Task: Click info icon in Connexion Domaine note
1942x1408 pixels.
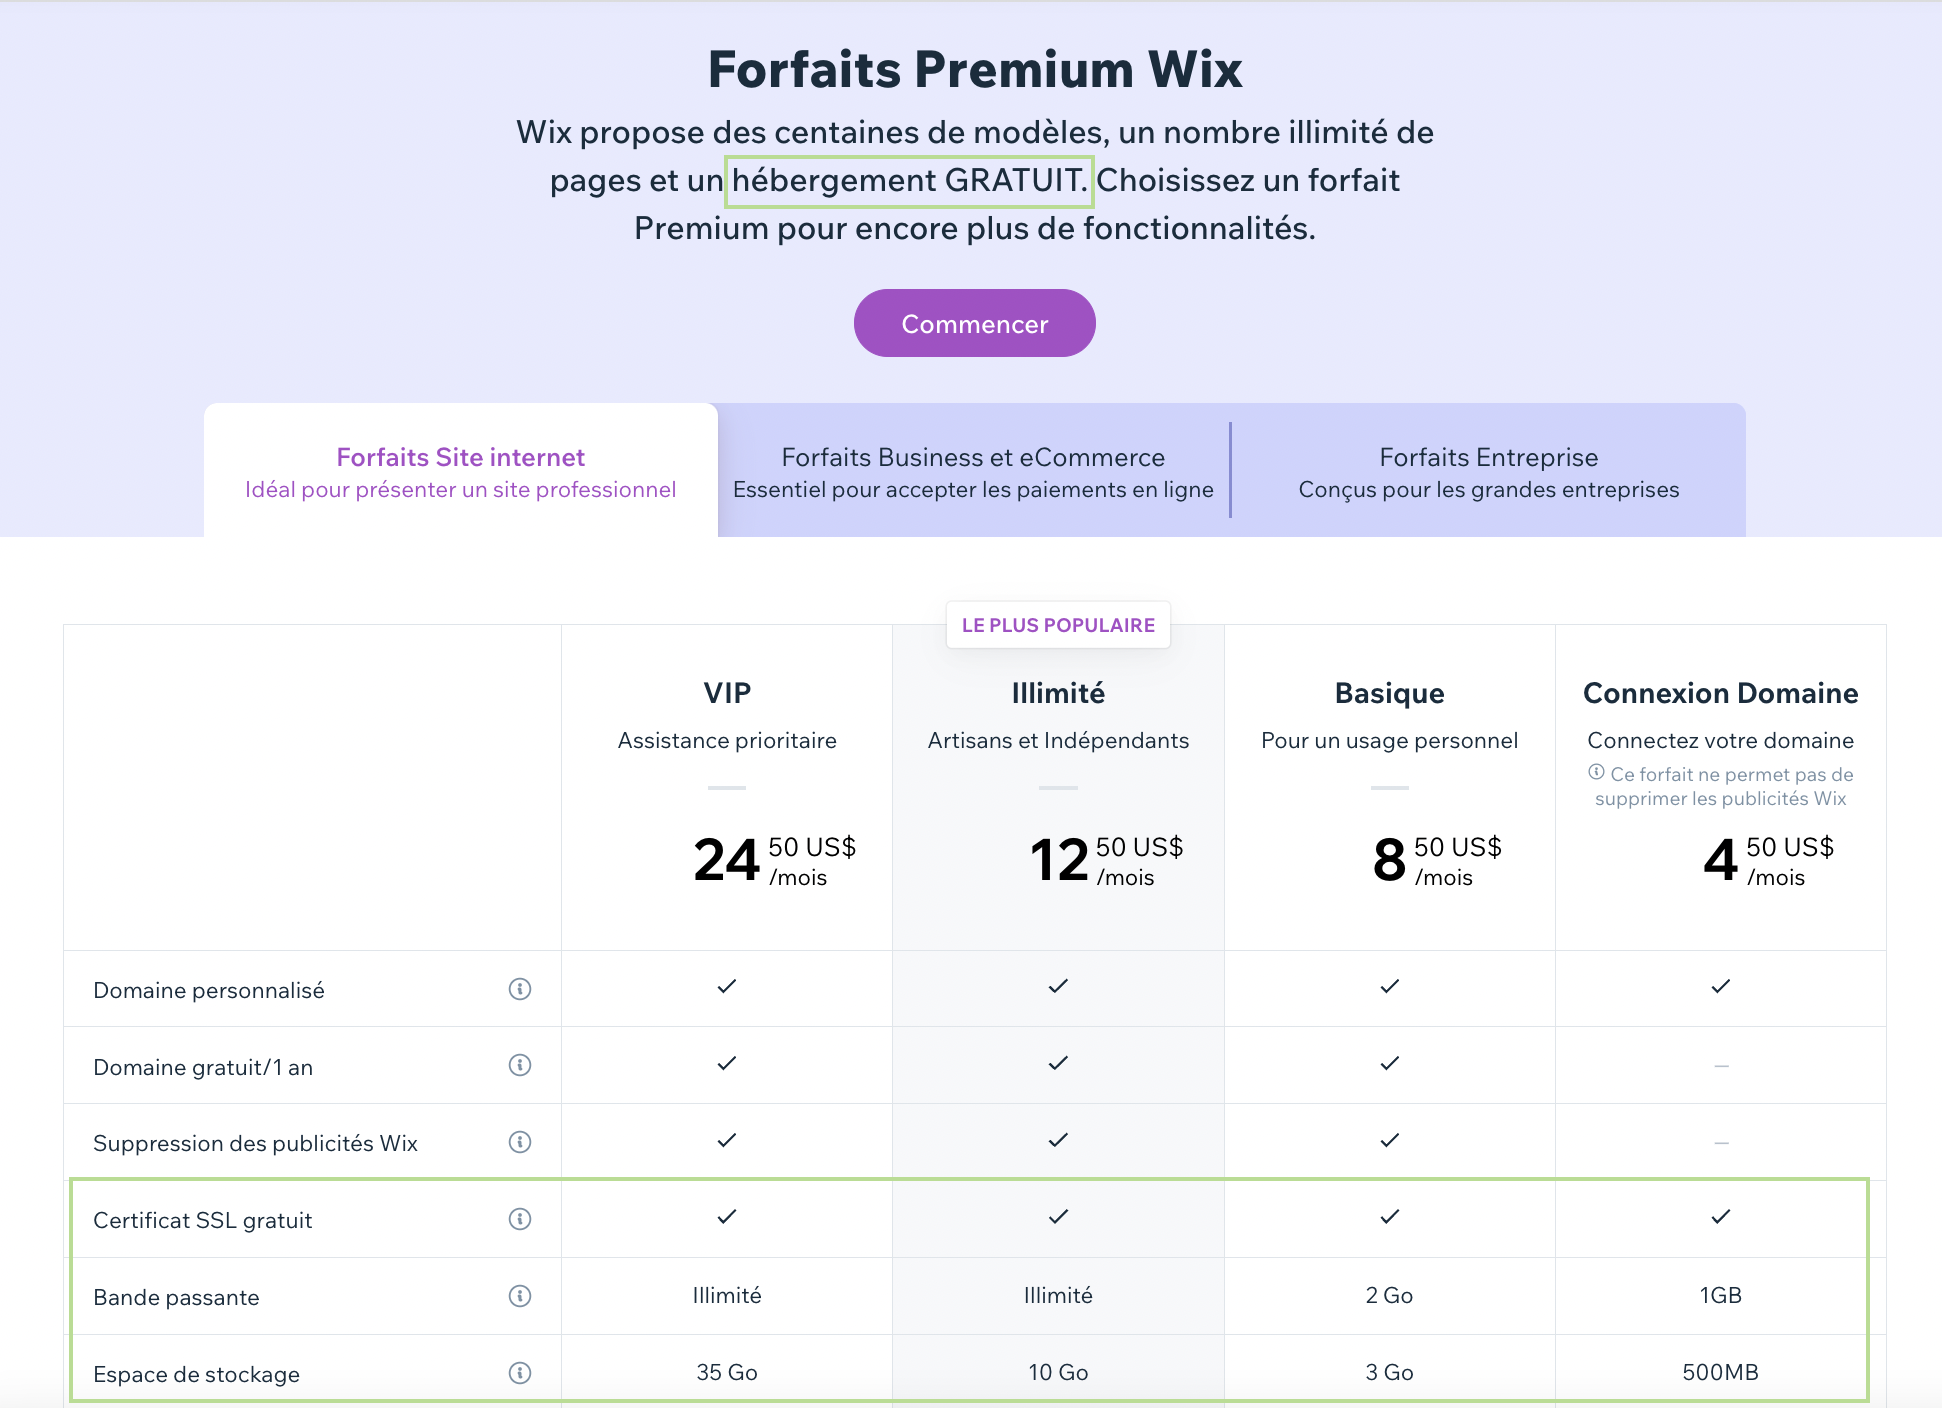Action: (1596, 773)
